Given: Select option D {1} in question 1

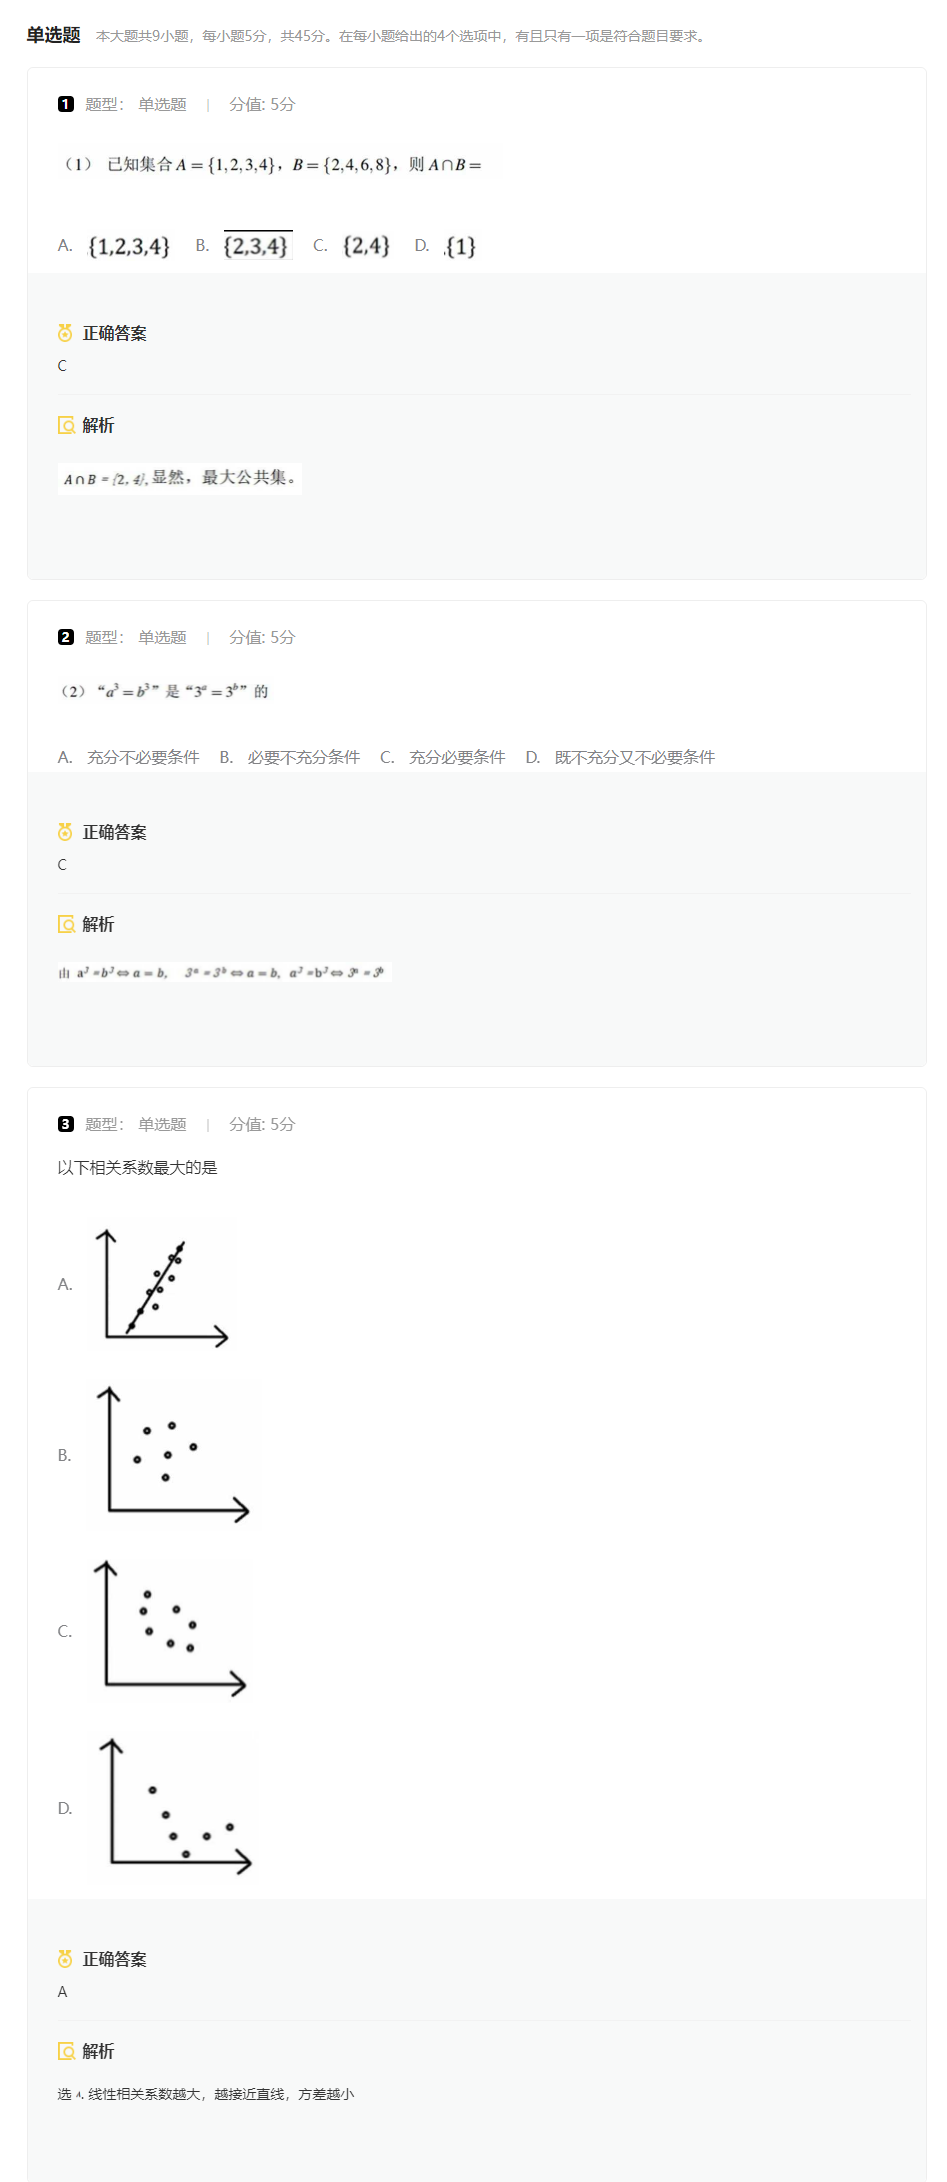Looking at the screenshot, I should (446, 246).
